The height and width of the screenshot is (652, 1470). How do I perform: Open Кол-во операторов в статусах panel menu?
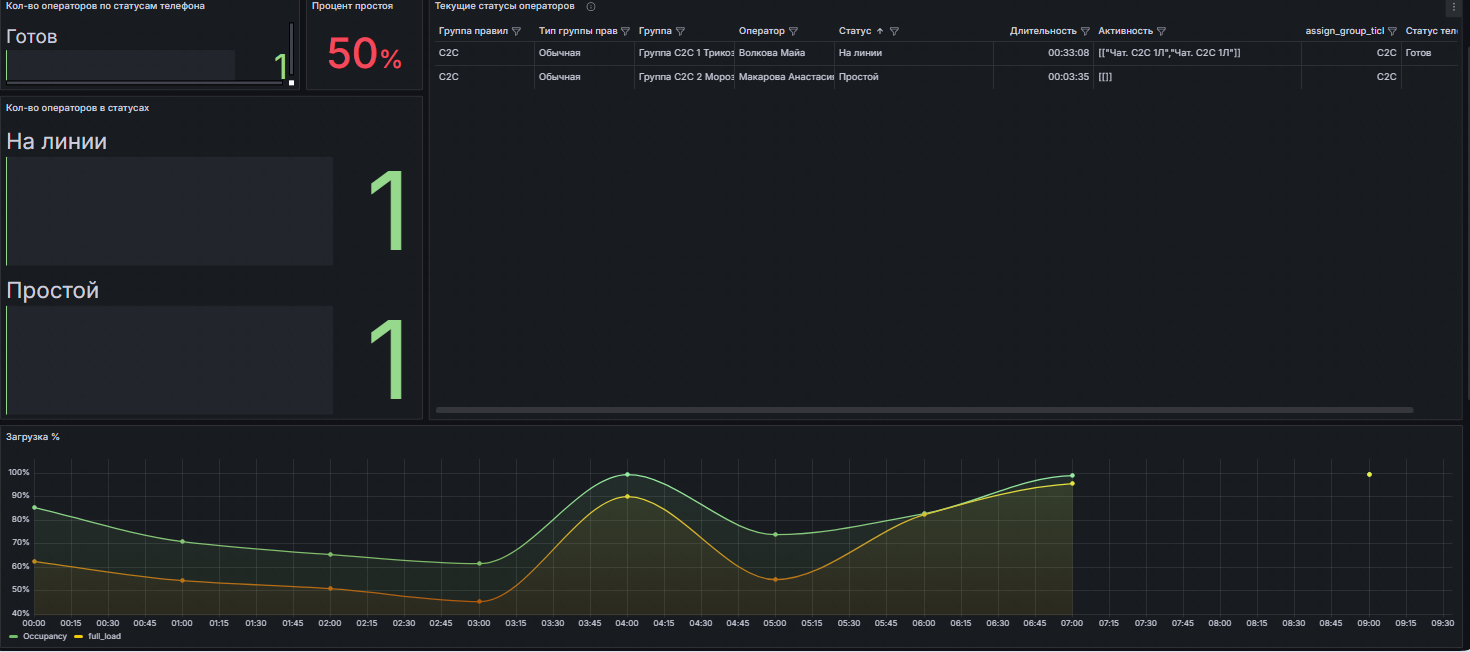77,107
